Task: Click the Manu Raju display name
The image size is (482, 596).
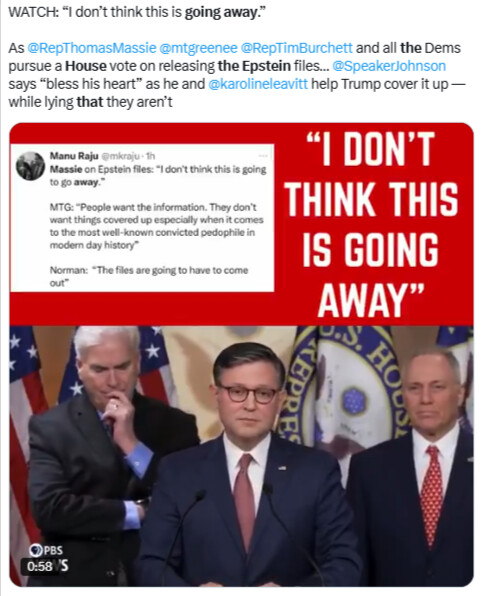Action: click(74, 156)
